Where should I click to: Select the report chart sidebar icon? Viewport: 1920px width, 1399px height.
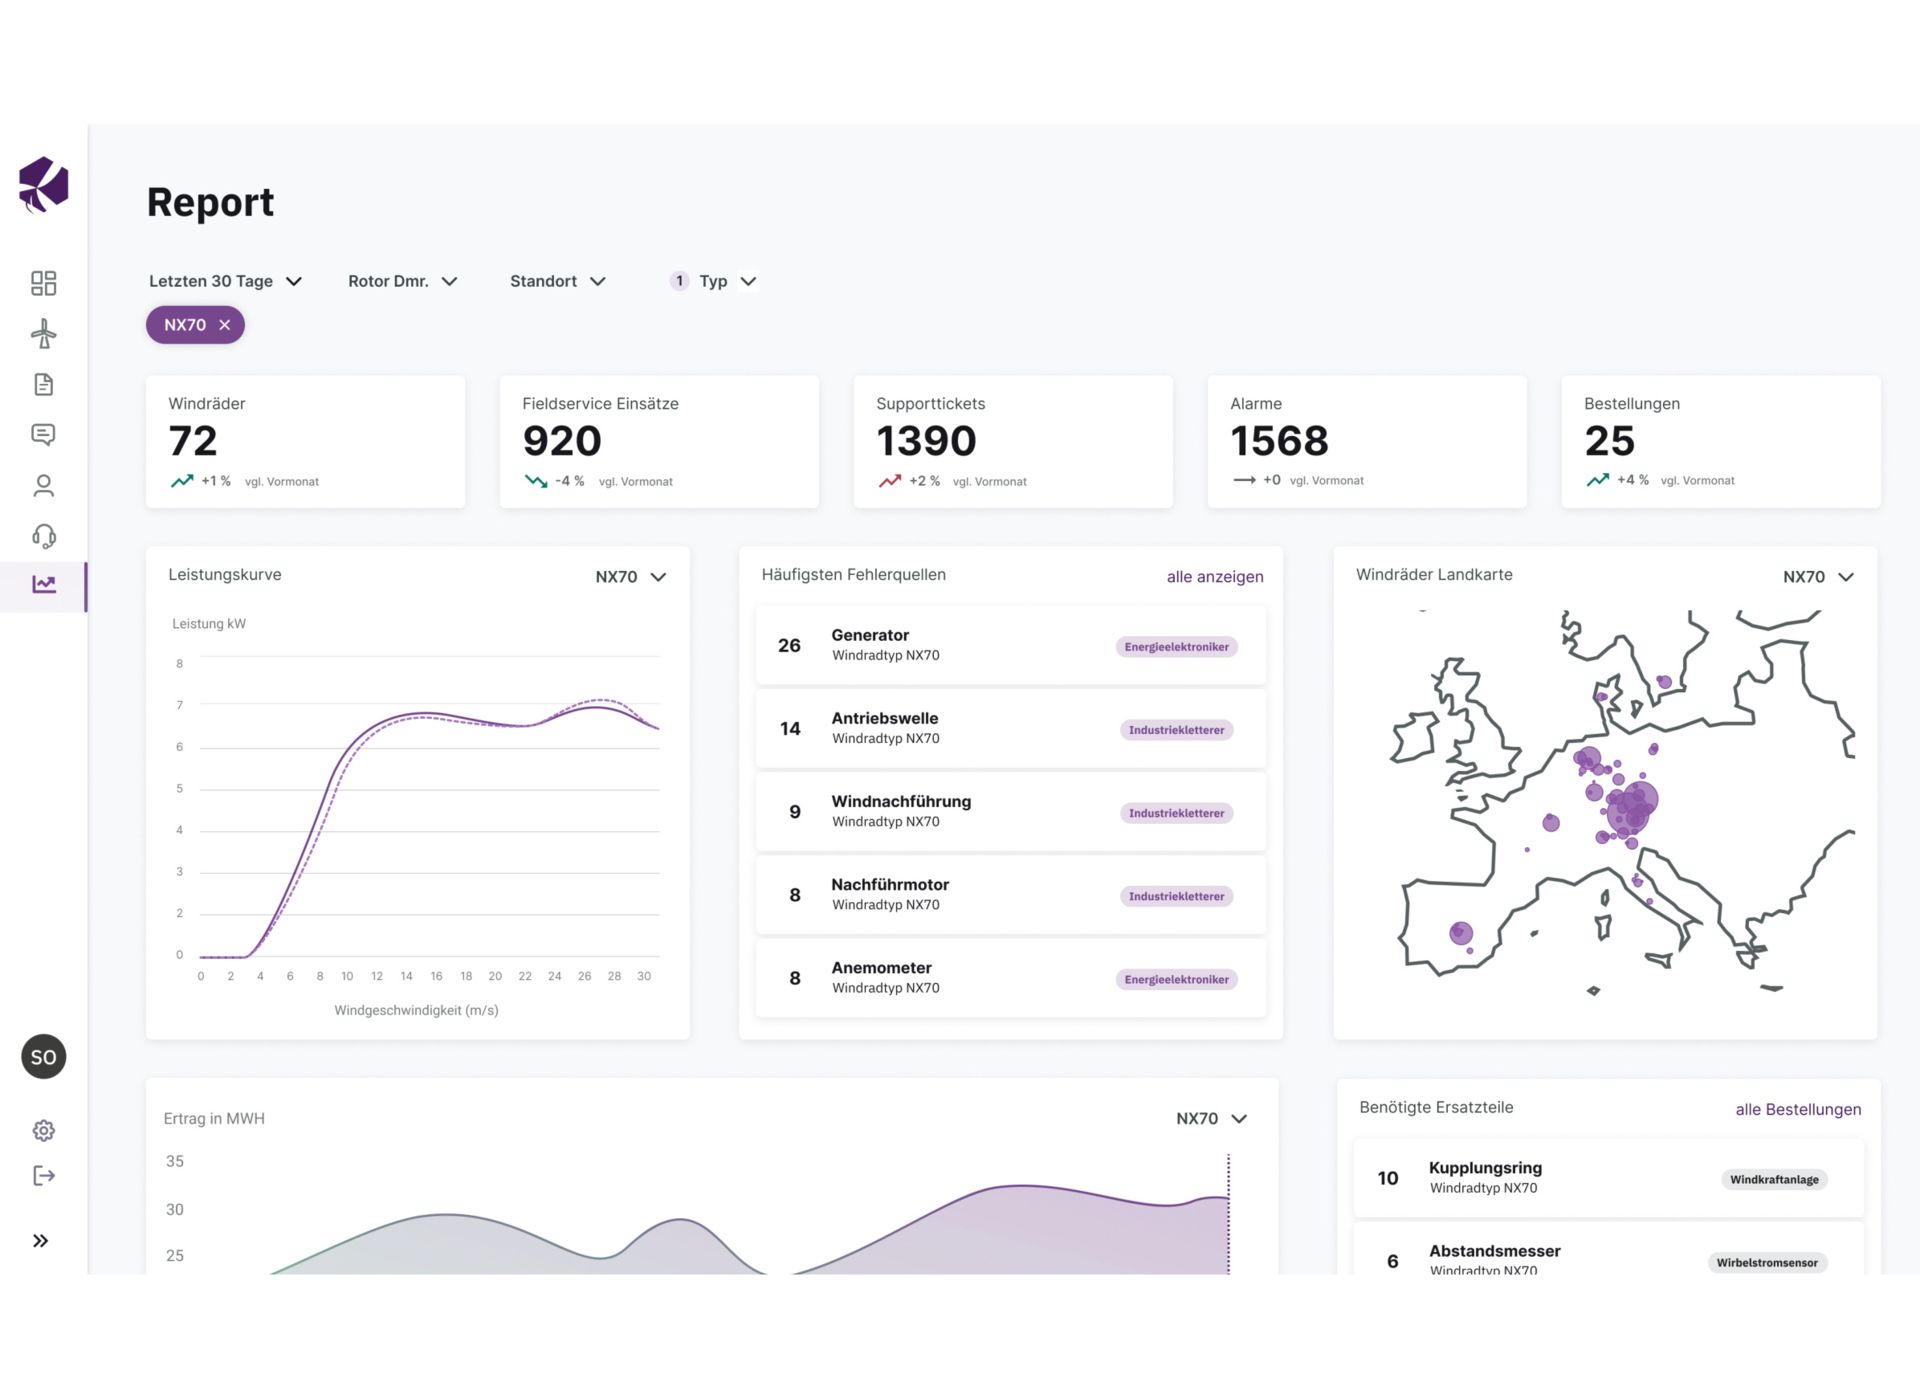tap(43, 585)
